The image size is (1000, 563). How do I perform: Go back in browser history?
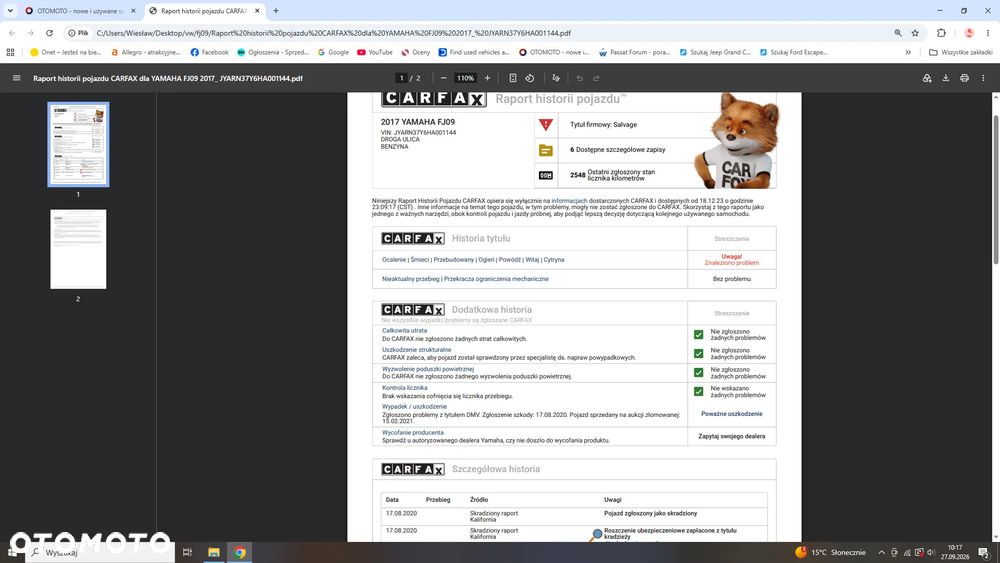12,33
